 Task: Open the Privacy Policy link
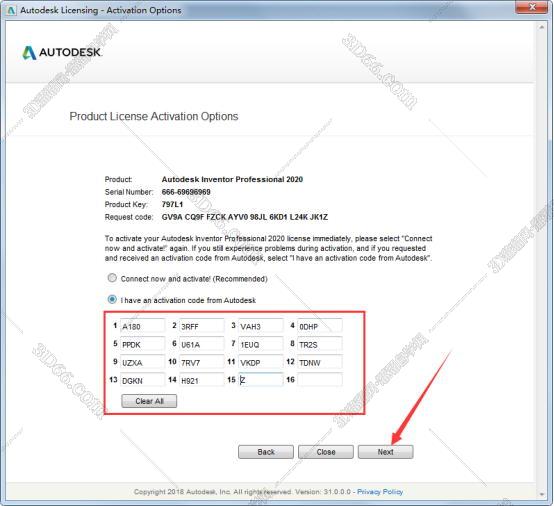point(380,492)
